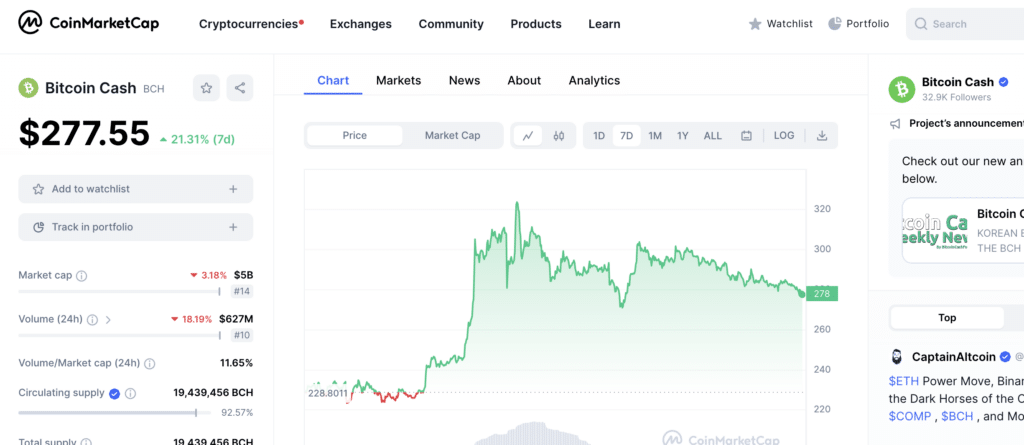Switch to candlestick chart view
This screenshot has width=1024, height=445.
(558, 135)
